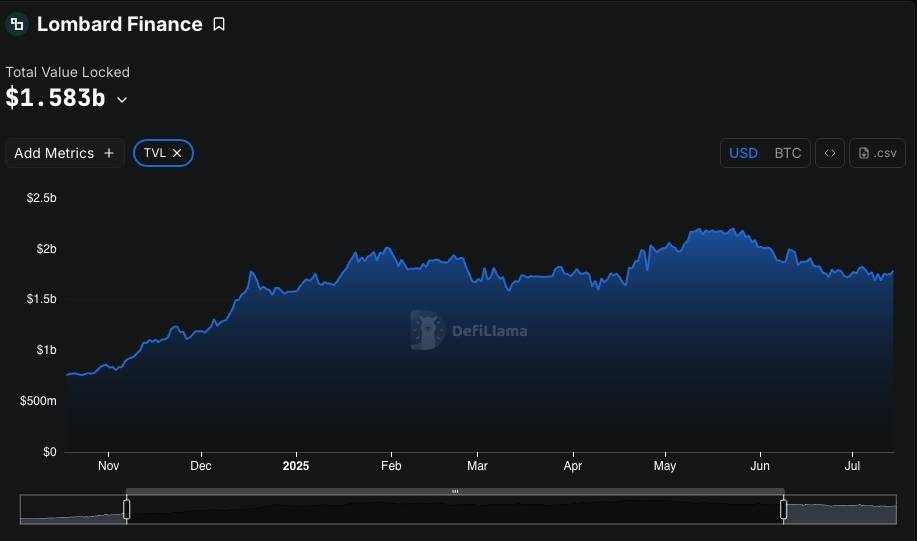Click the unselected right area of the range minimap
The image size is (917, 541).
point(842,509)
